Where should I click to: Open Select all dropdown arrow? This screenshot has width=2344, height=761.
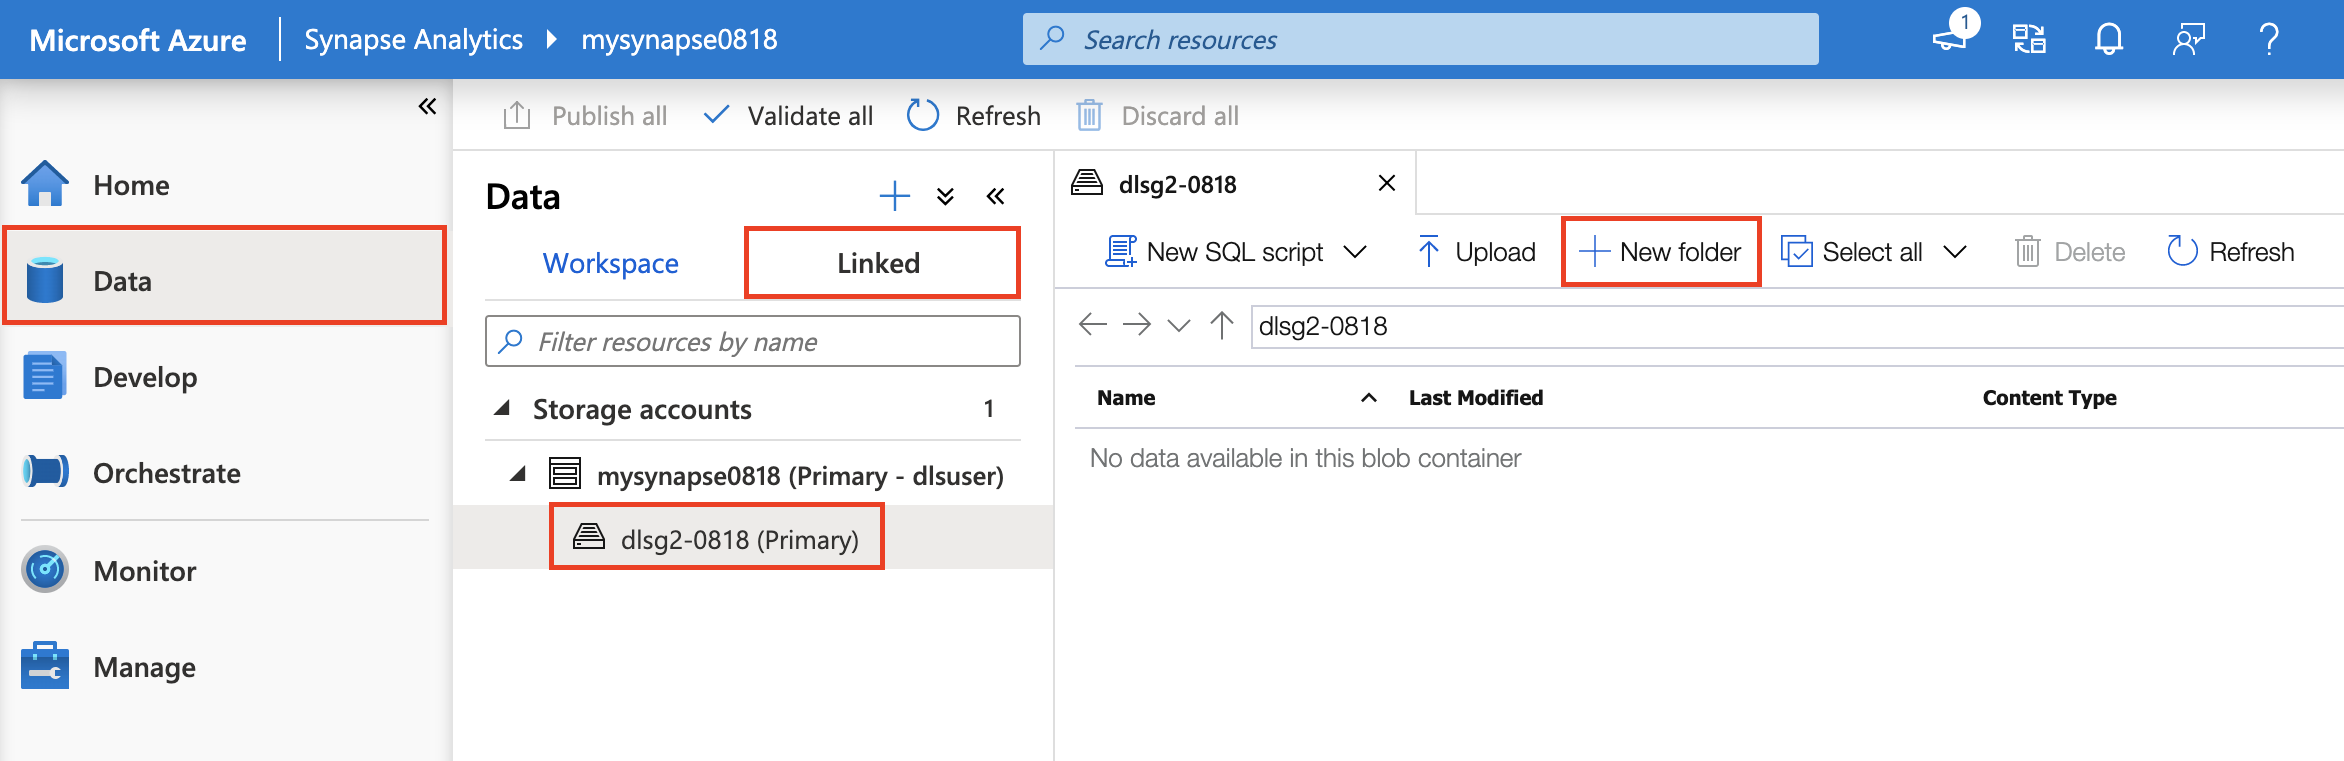point(1955,252)
